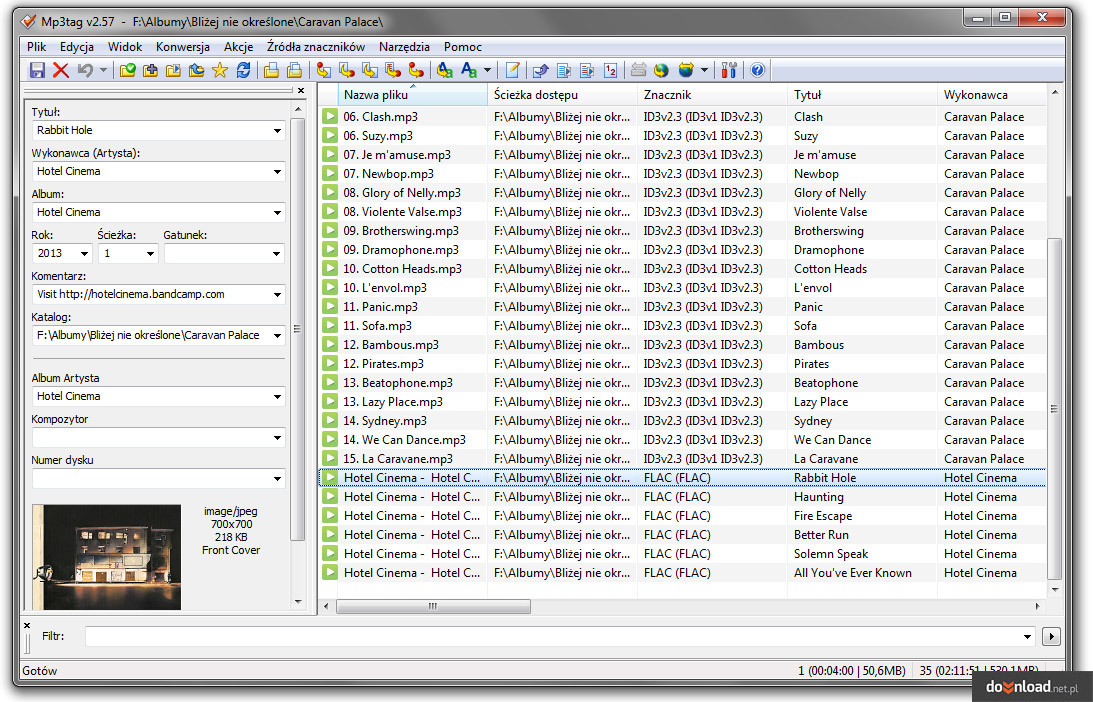Click the play icon beside 15. La Caravane.mp3

pos(330,459)
